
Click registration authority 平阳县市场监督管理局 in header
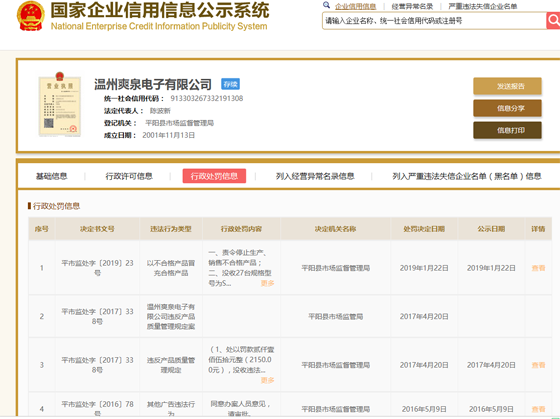[x=180, y=123]
